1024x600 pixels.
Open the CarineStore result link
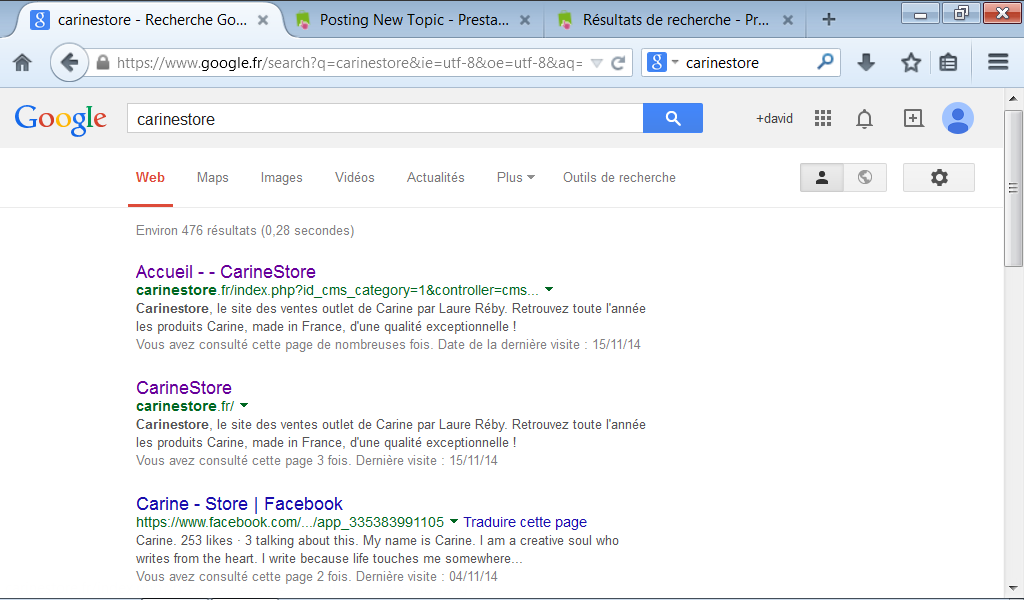coord(184,388)
